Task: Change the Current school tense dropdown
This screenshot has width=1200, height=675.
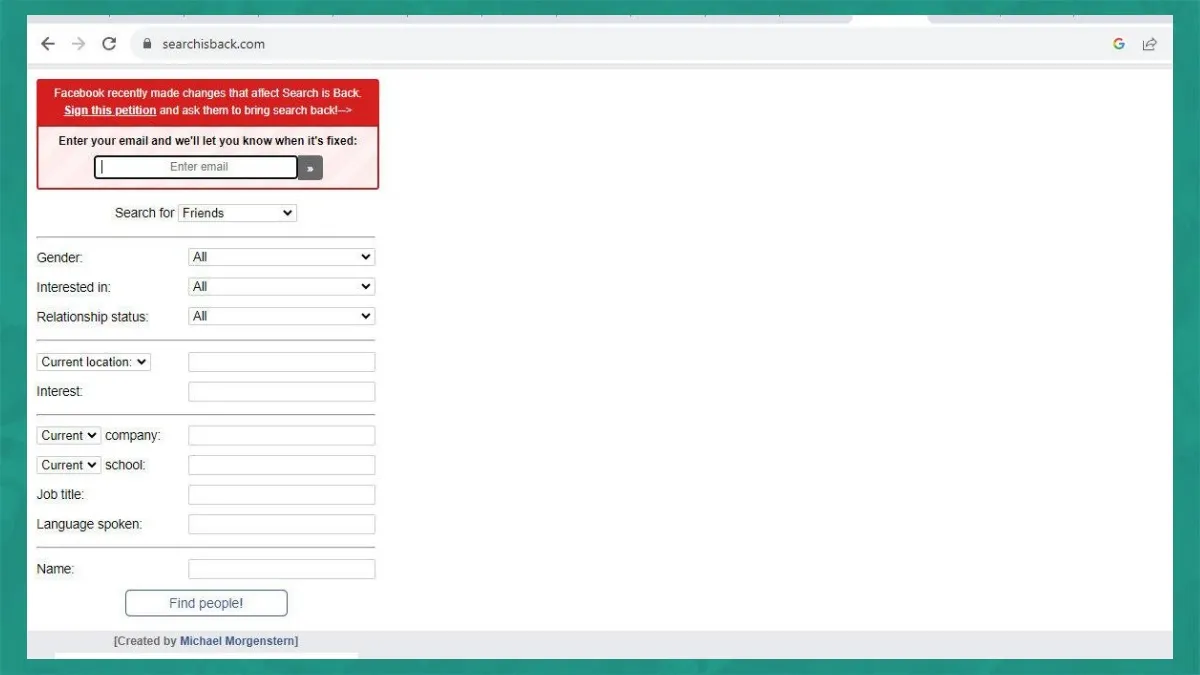Action: click(x=69, y=465)
